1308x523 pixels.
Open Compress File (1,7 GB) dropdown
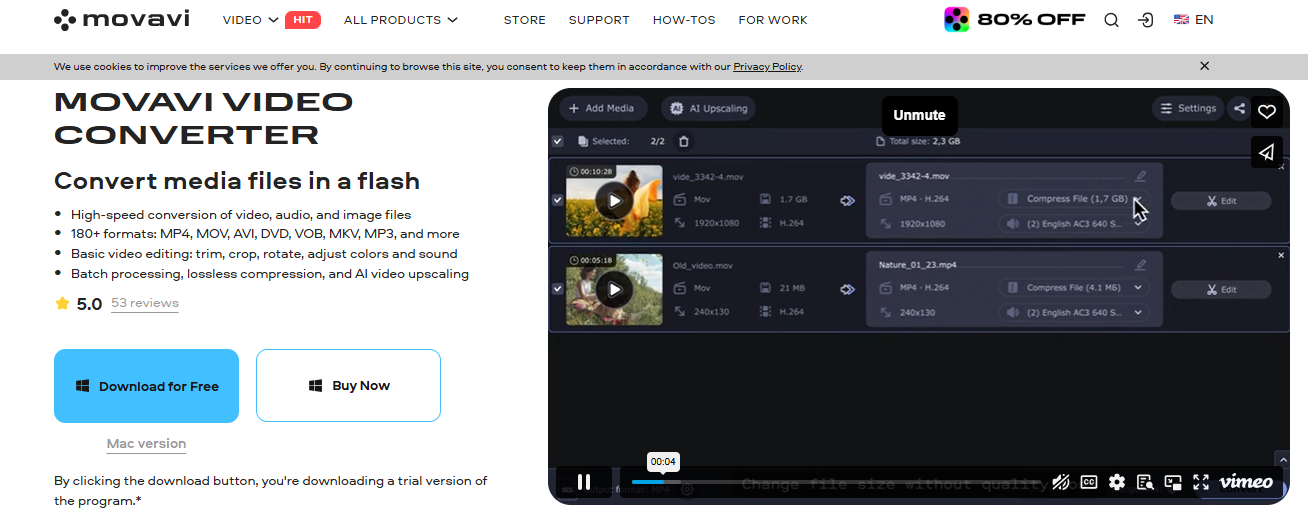(x=1074, y=199)
